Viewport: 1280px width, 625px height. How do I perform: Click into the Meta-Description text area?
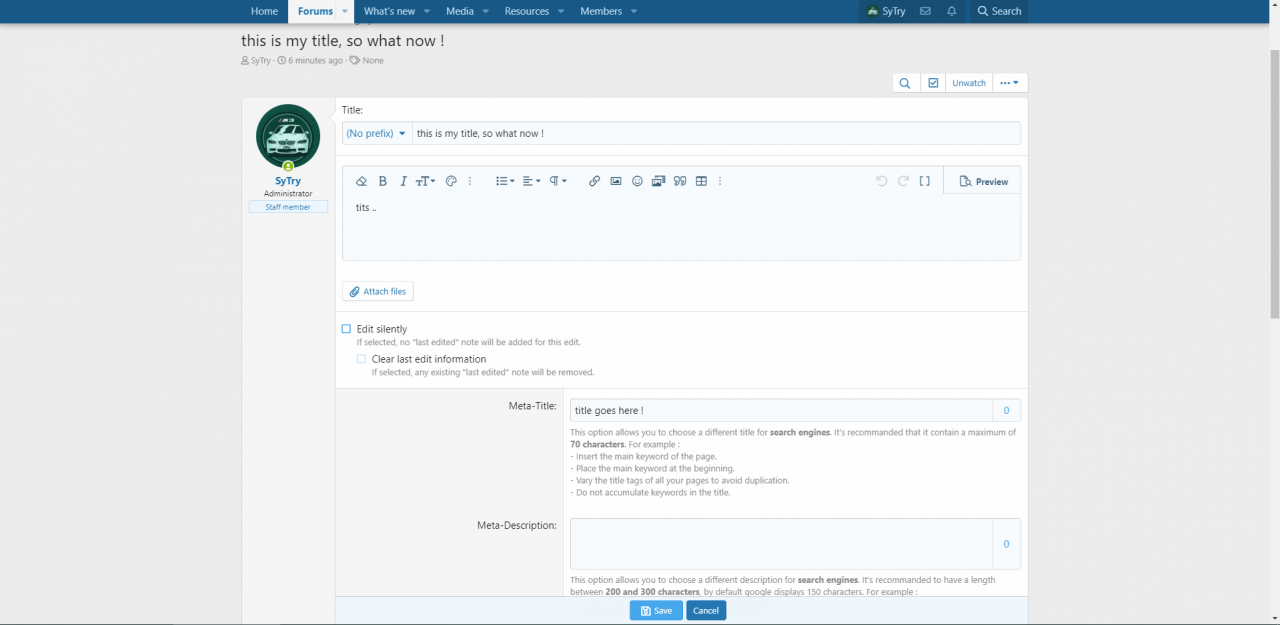point(781,544)
